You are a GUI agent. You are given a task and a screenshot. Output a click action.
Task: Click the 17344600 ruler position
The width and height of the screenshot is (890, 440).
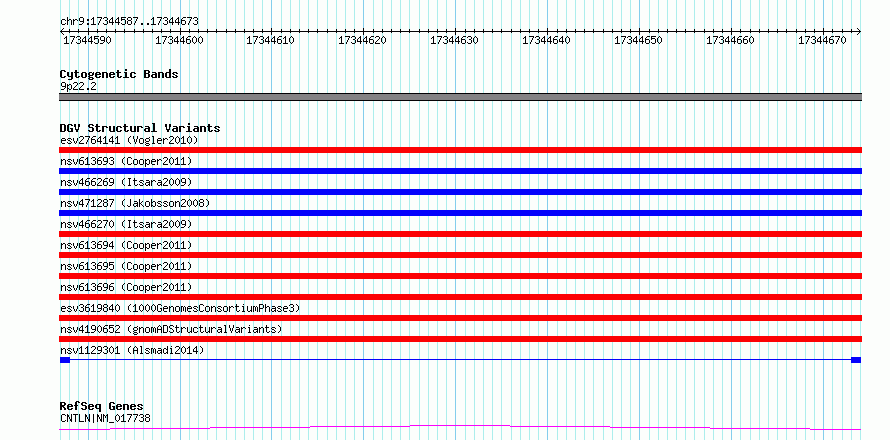point(179,40)
